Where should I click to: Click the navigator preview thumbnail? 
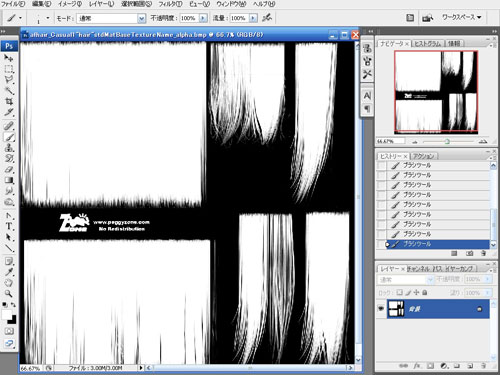[436, 92]
